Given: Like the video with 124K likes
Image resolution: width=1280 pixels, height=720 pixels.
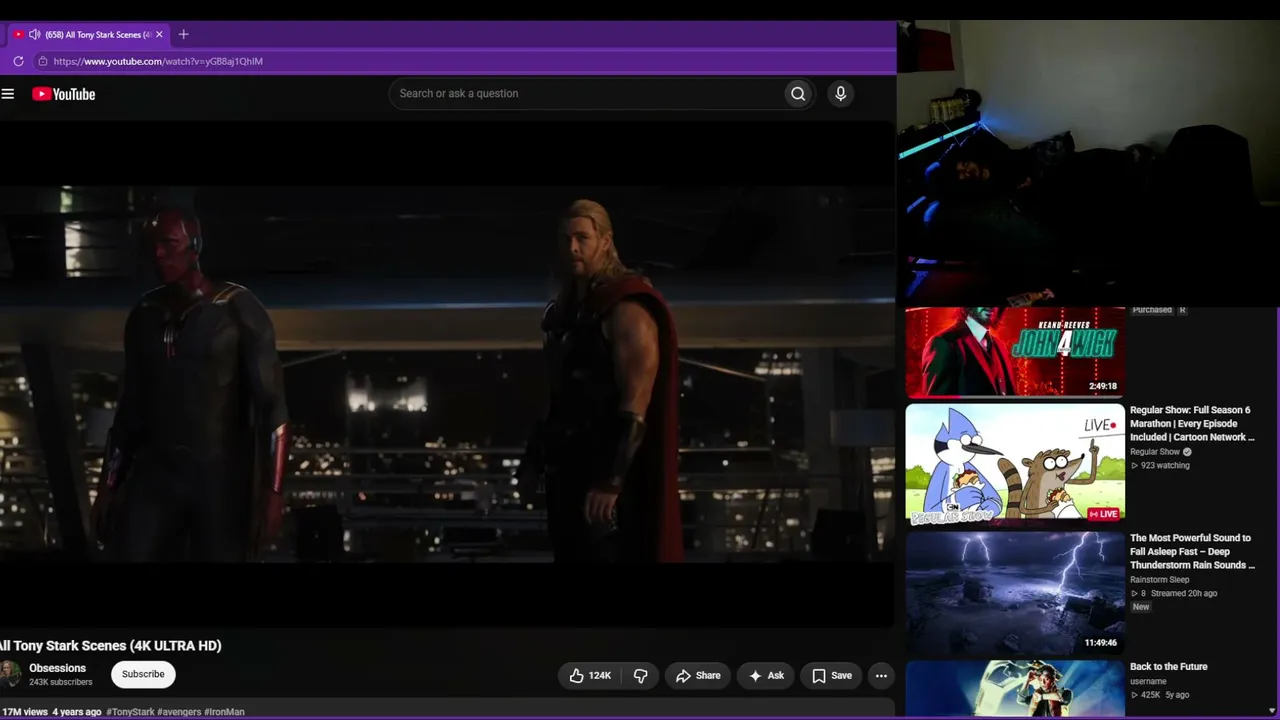Looking at the screenshot, I should click(589, 676).
